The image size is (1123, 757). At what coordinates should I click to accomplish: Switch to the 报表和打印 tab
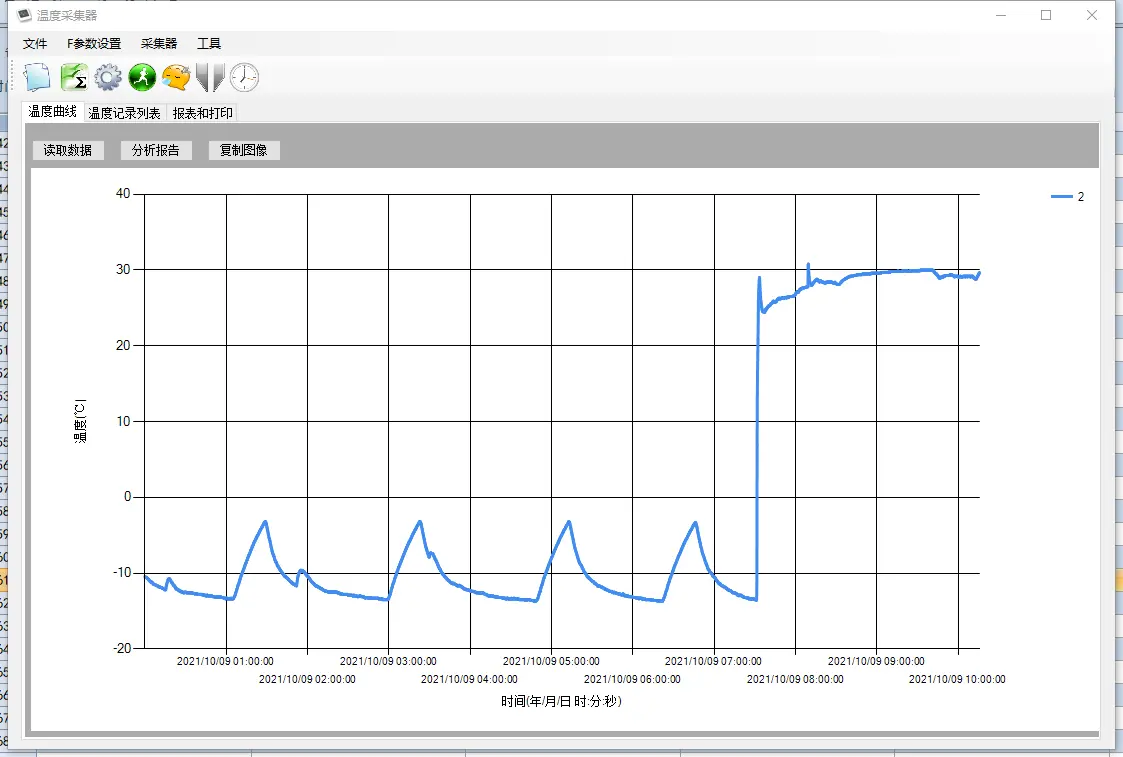202,113
